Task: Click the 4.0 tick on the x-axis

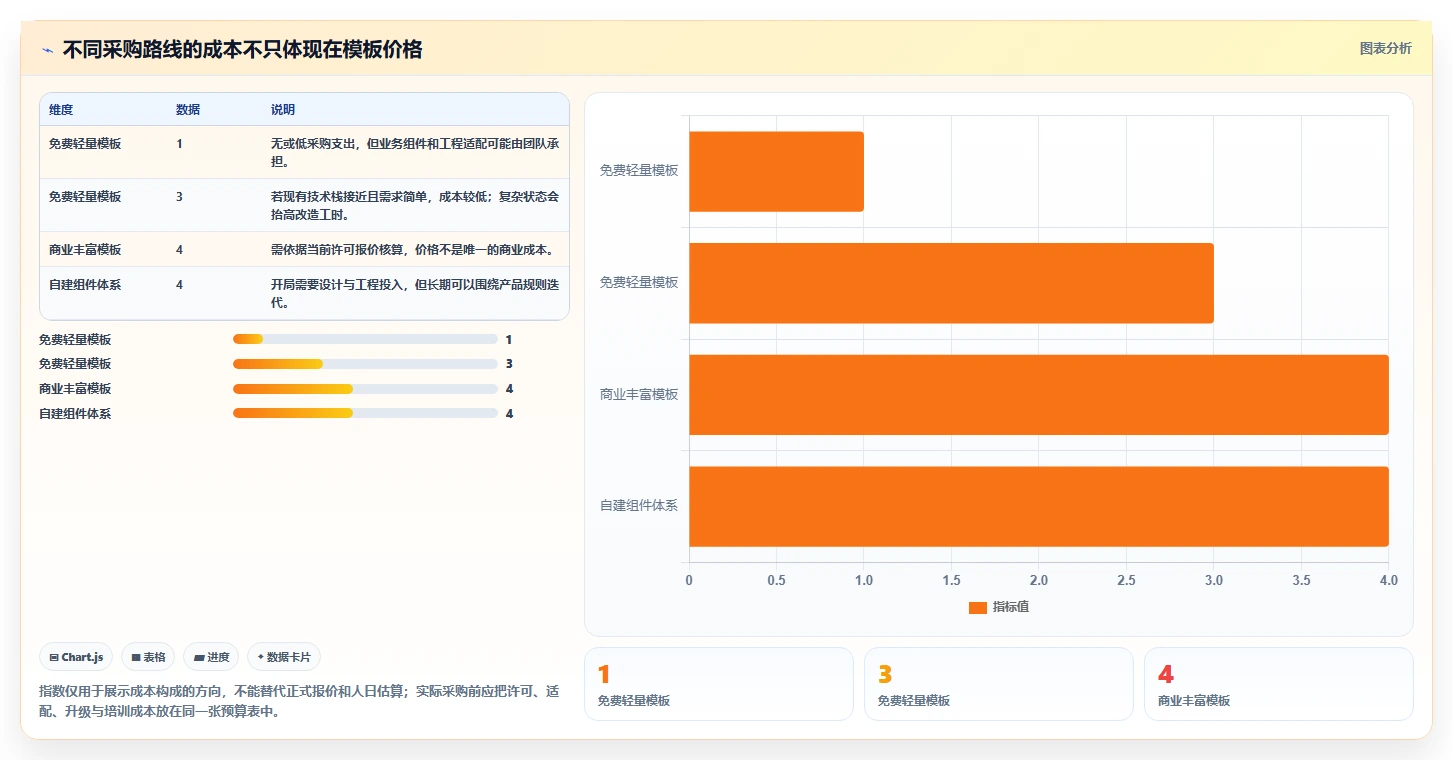Action: pos(1388,580)
